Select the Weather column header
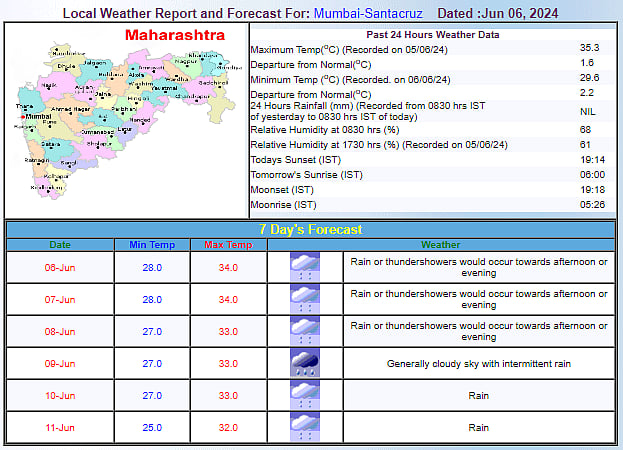The image size is (623, 450). [x=440, y=245]
